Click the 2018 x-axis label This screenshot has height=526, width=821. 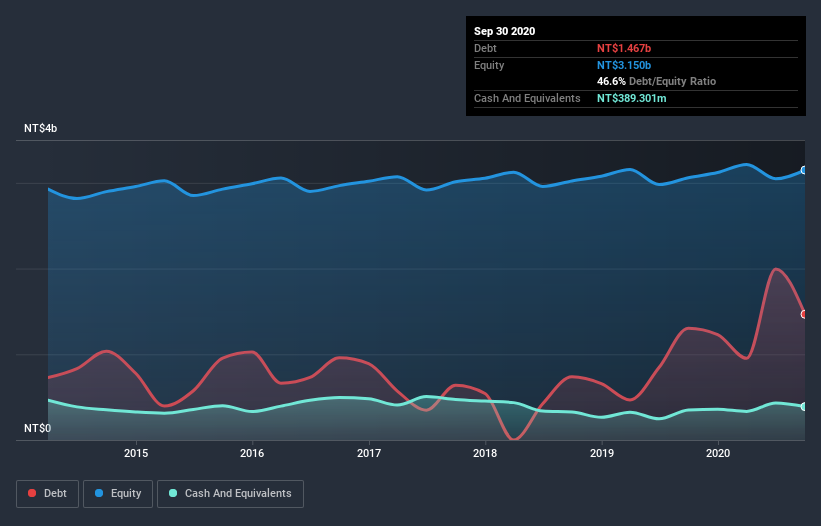point(485,453)
